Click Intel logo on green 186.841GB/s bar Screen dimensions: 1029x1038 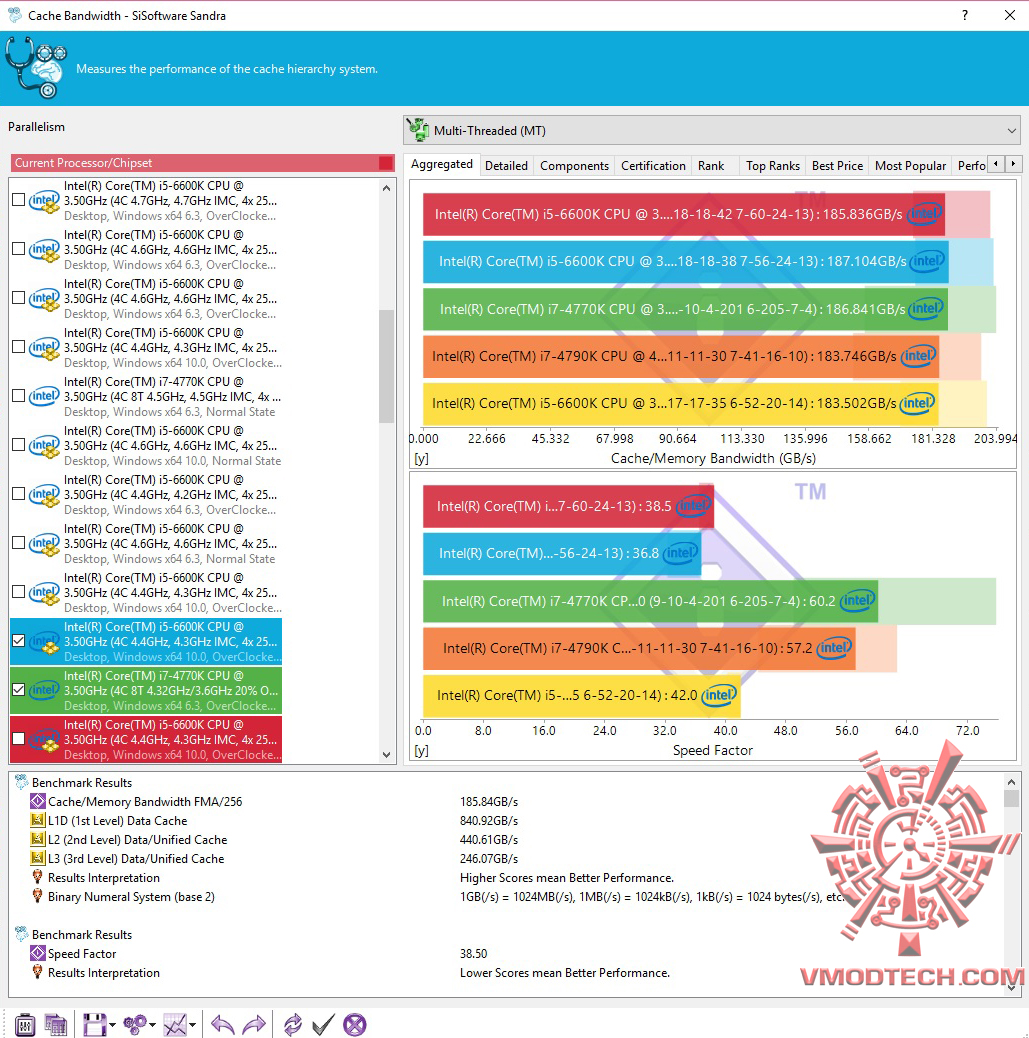tap(926, 308)
